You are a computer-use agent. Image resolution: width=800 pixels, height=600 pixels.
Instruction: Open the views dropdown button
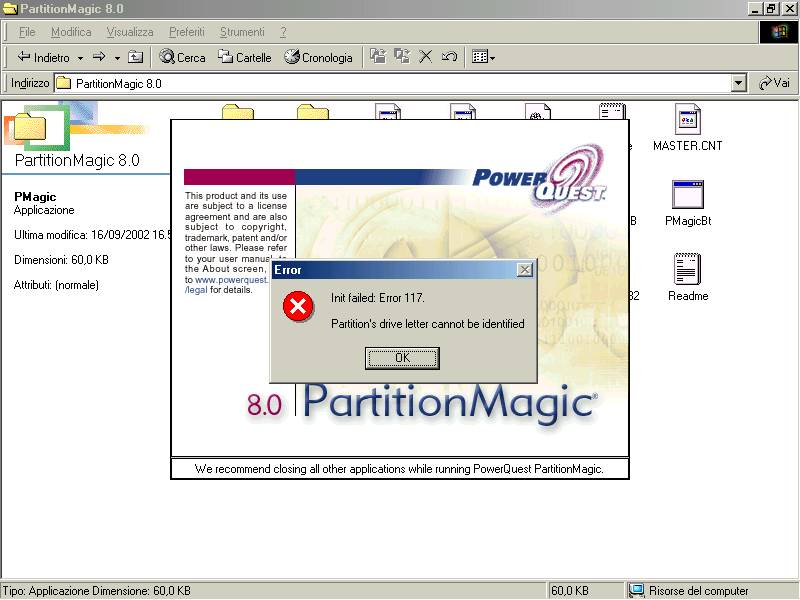[484, 58]
